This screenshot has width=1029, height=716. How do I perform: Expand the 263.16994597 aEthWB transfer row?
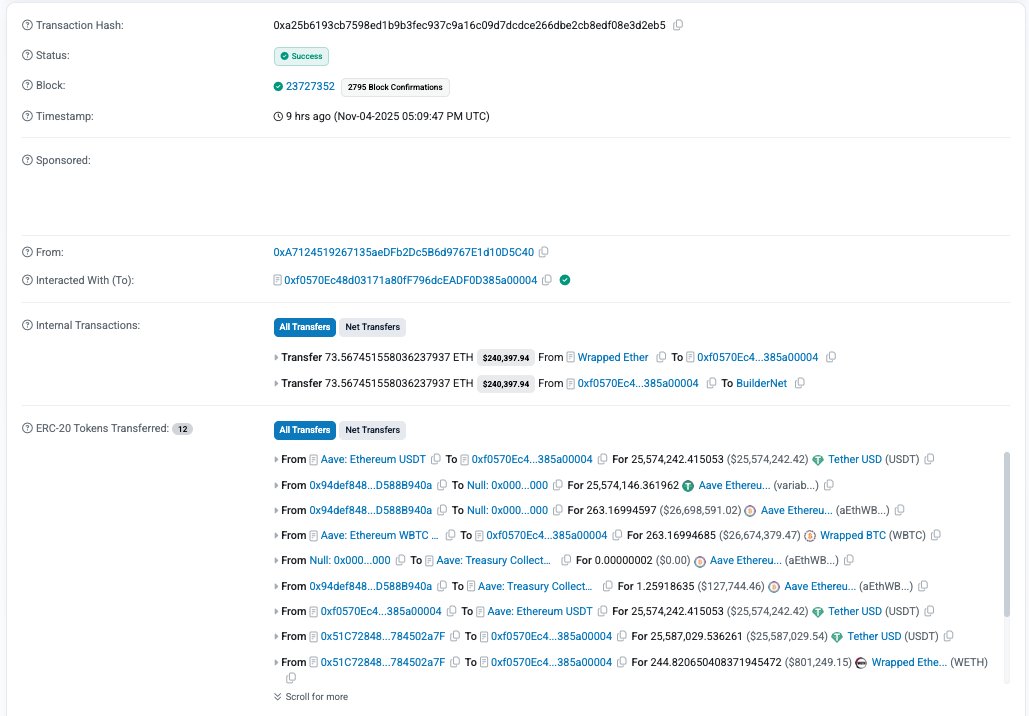(276, 511)
